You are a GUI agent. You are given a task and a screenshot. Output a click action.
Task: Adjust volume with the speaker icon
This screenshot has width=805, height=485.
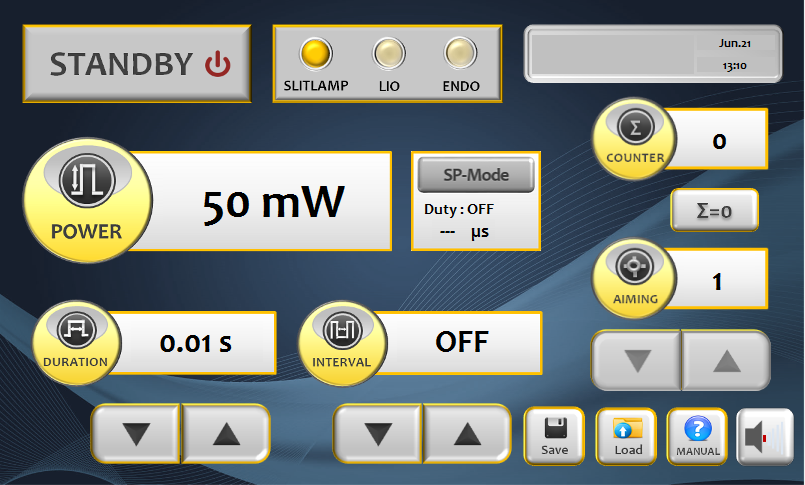point(765,436)
